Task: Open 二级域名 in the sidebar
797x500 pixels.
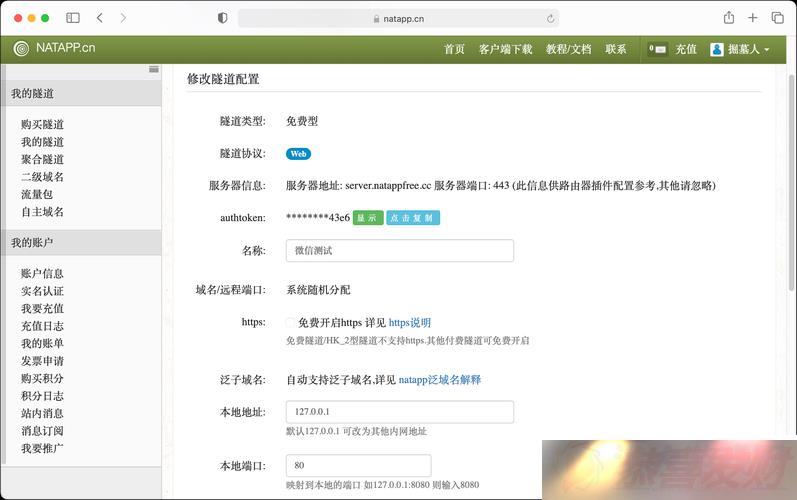Action: [42, 177]
